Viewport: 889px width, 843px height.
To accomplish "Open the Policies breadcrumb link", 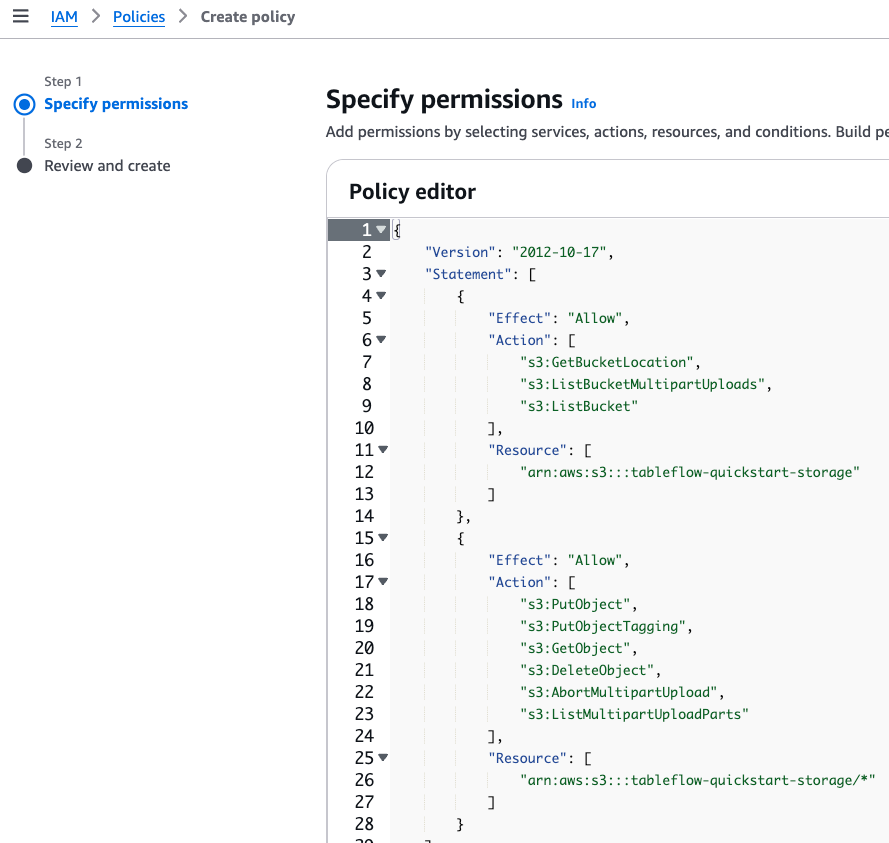I will coord(138,16).
